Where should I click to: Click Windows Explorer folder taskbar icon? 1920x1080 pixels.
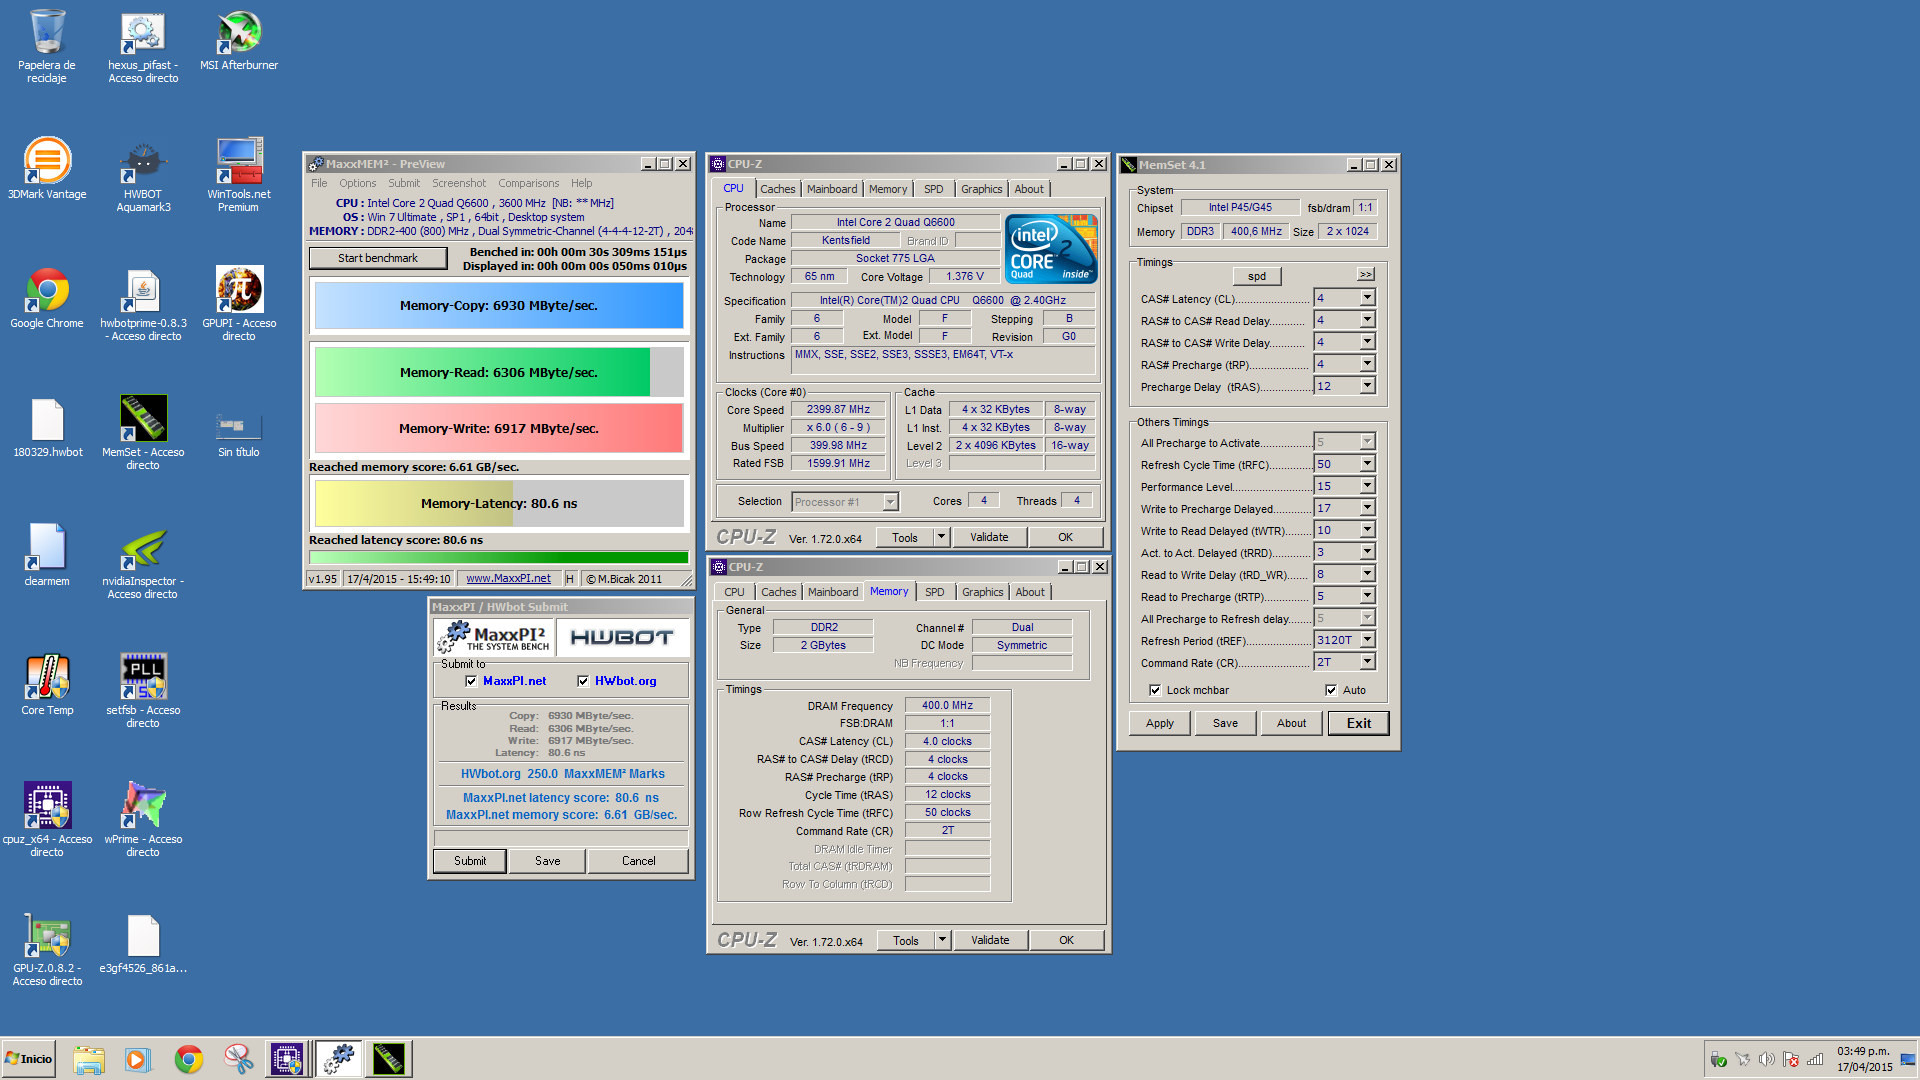(x=89, y=1059)
